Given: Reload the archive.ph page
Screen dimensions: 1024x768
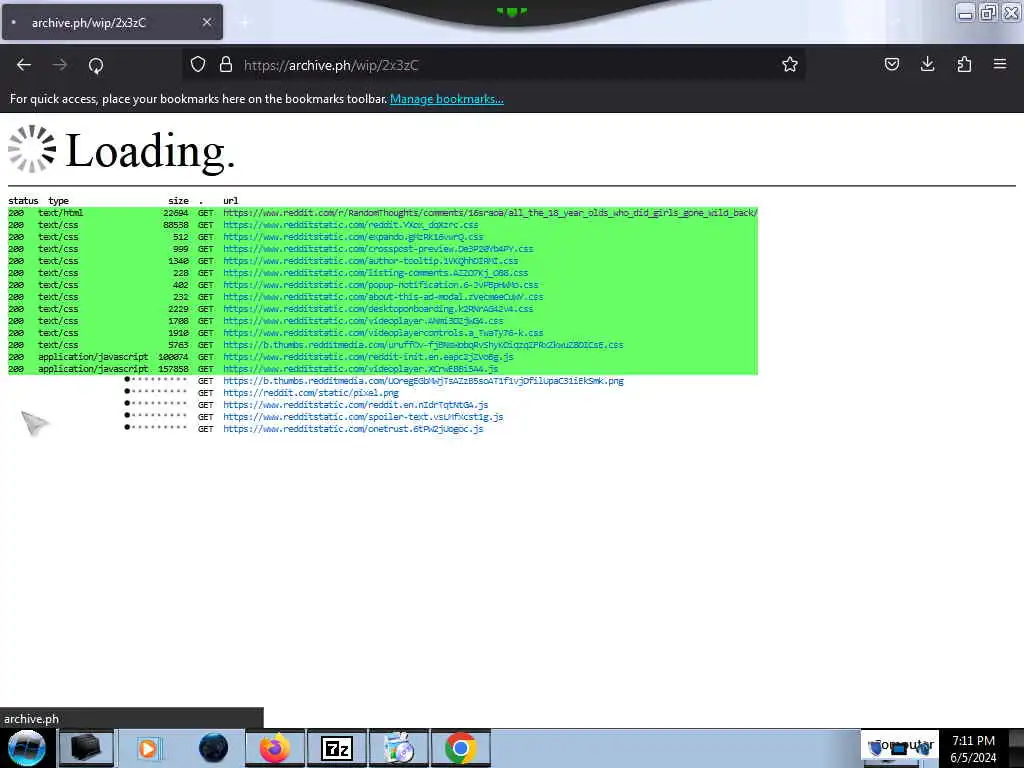Looking at the screenshot, I should pyautogui.click(x=96, y=65).
